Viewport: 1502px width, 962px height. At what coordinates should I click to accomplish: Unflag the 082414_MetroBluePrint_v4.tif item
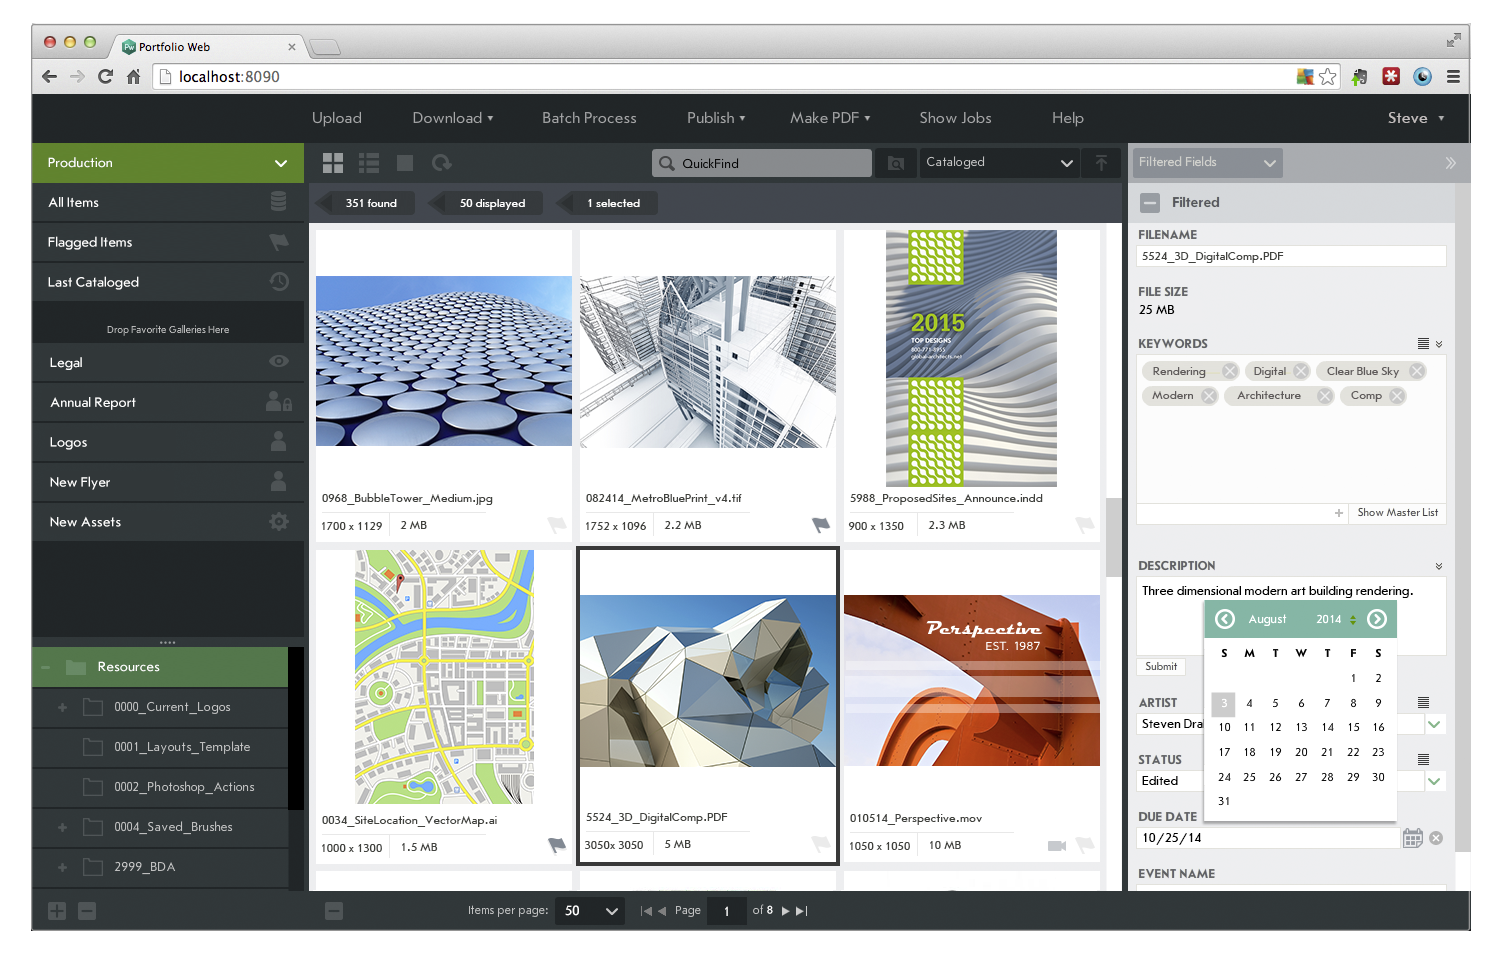(820, 525)
